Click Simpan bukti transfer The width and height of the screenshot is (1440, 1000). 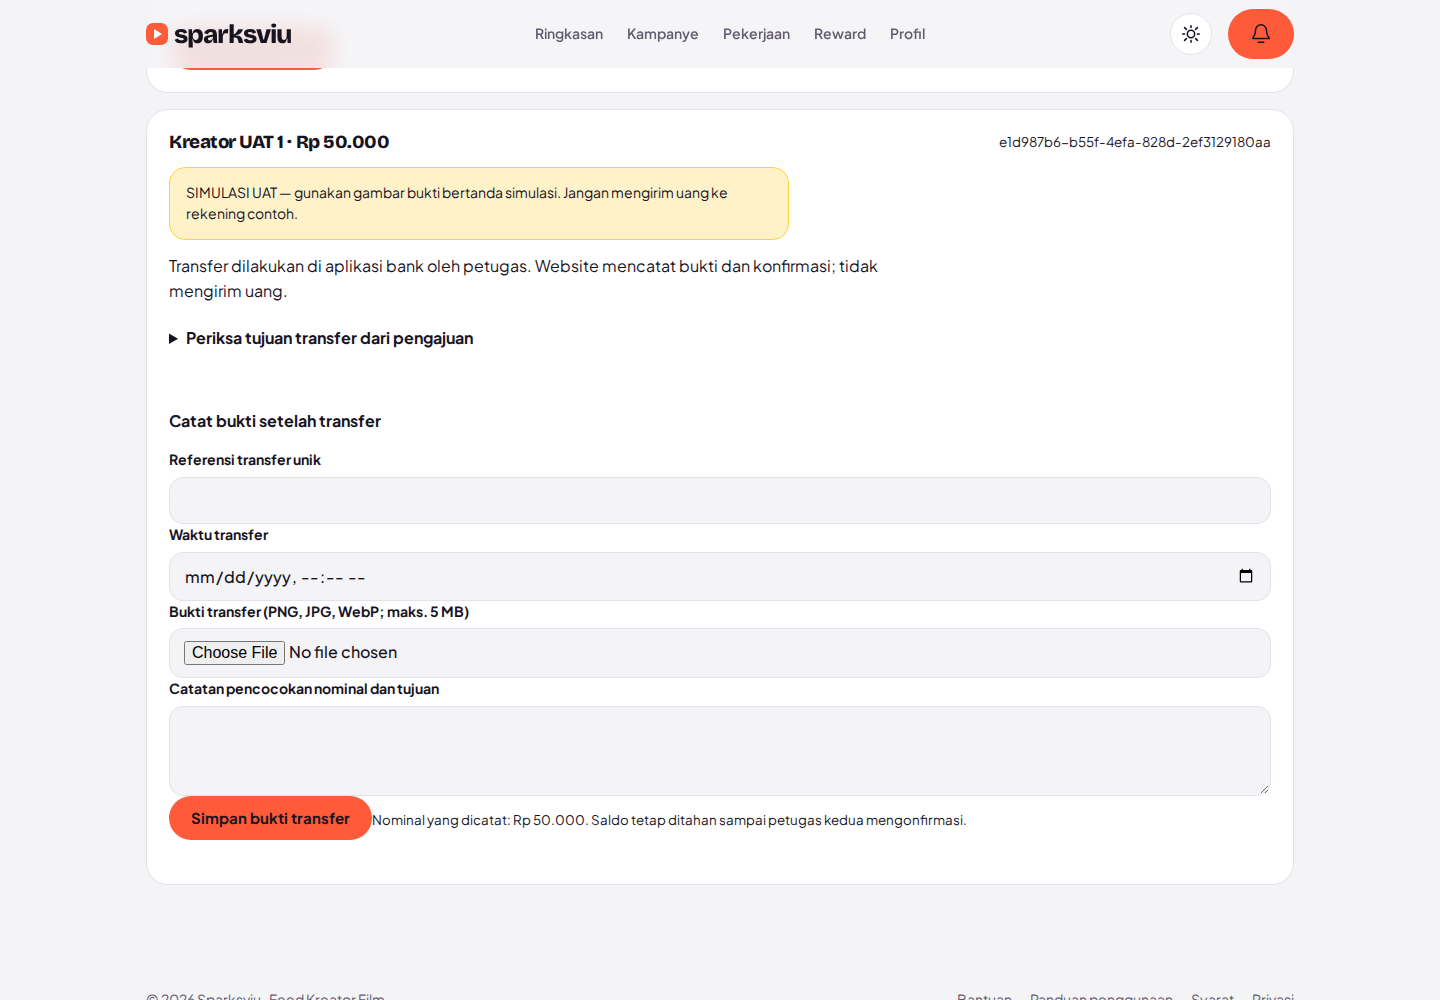270,818
